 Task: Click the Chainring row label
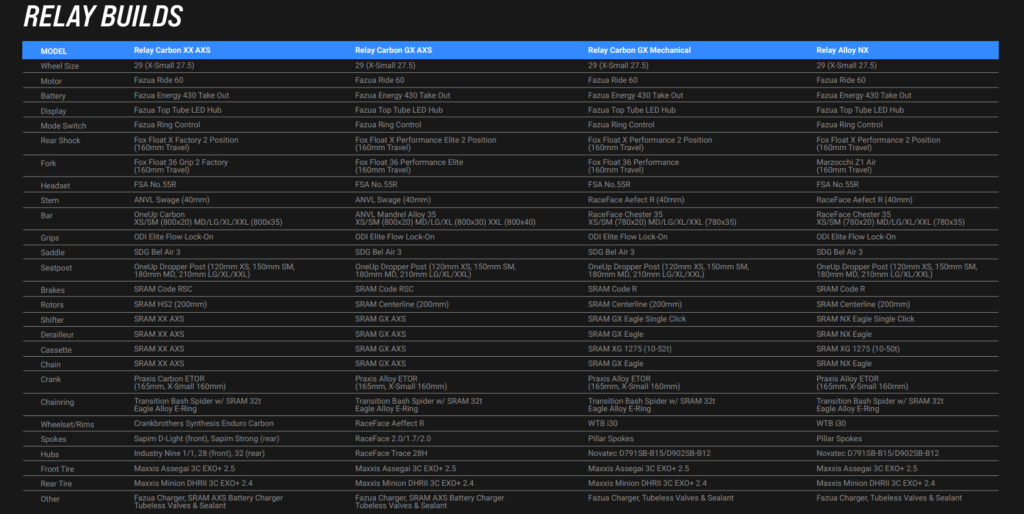click(x=57, y=402)
